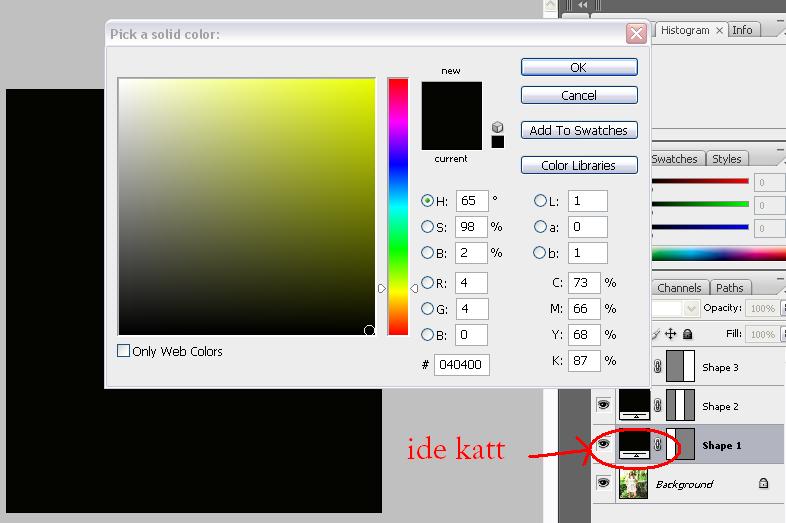Toggle visibility of the Background layer
This screenshot has width=786, height=523.
[x=603, y=483]
